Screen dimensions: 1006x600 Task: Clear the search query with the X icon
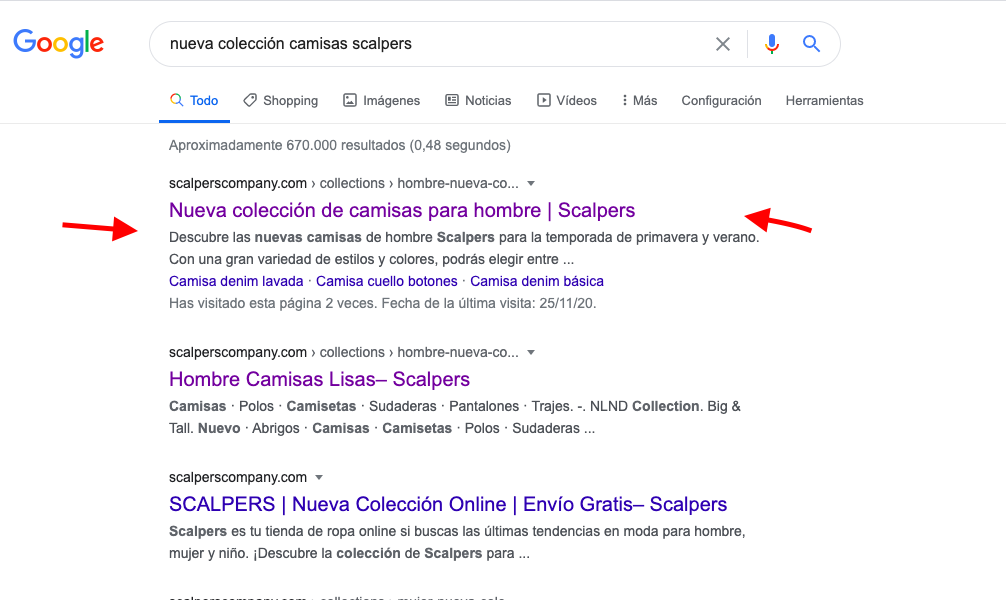click(x=723, y=44)
